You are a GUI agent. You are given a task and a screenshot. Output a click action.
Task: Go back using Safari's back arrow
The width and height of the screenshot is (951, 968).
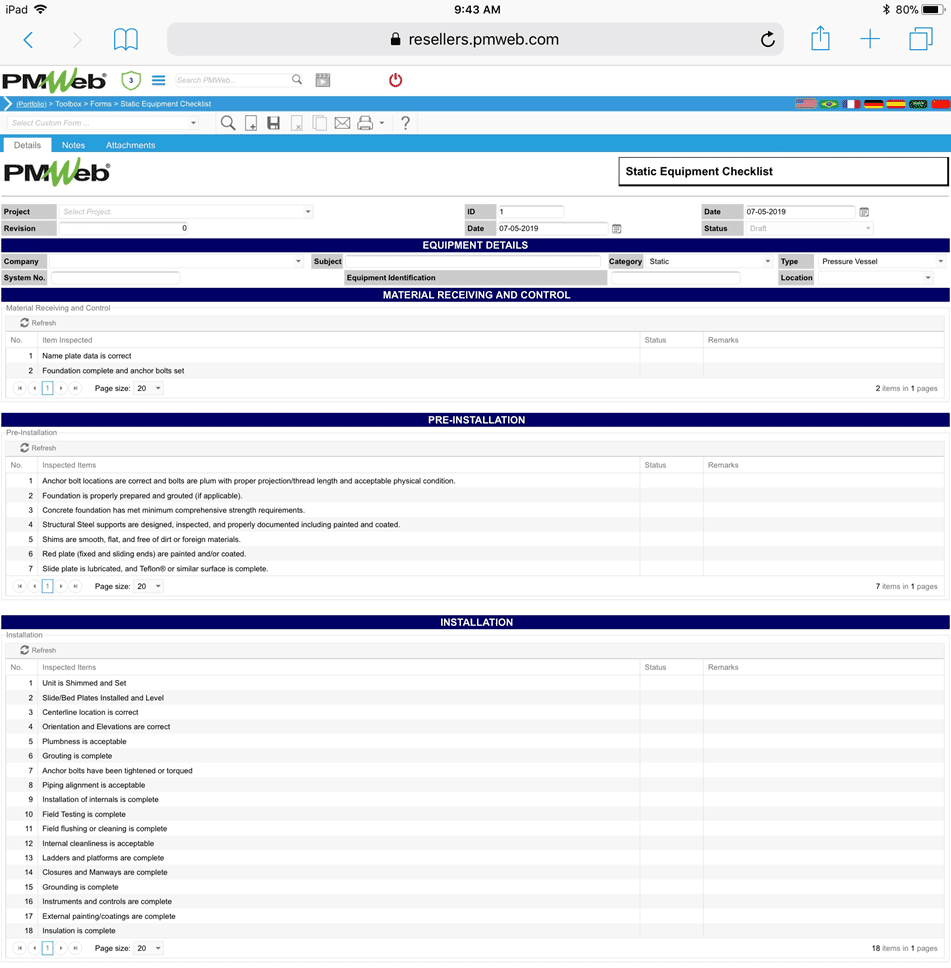click(28, 40)
